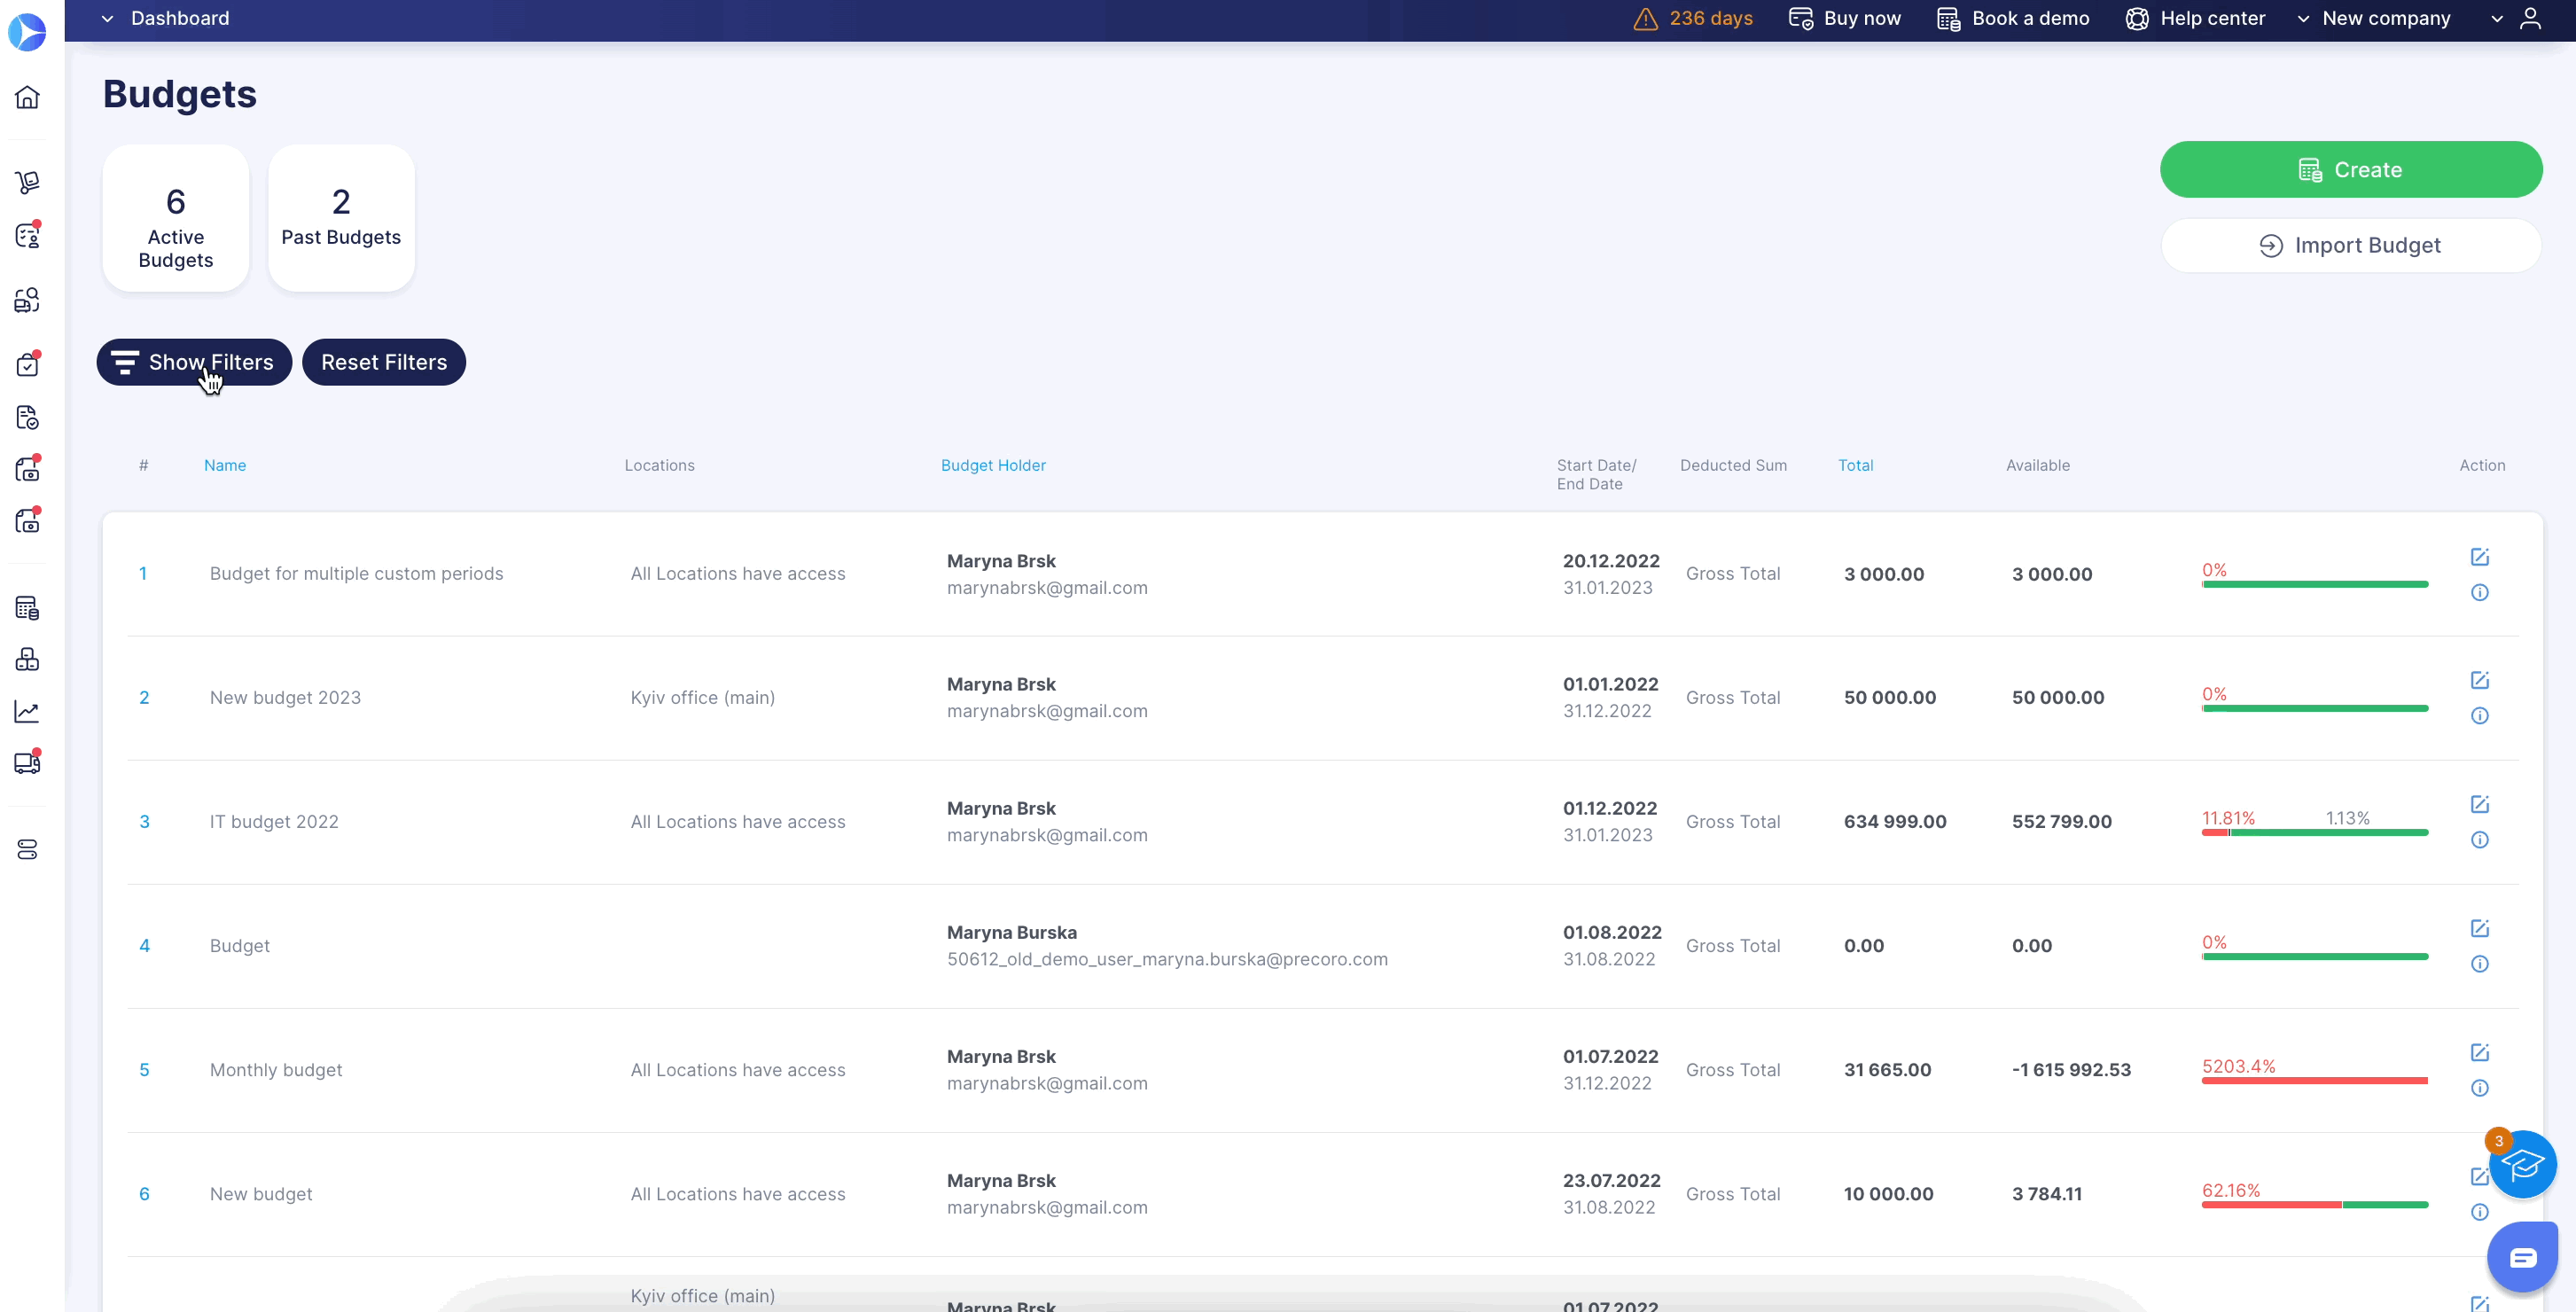This screenshot has width=2576, height=1312.
Task: Click the 'Monthly budget' name cell
Action: point(276,1070)
